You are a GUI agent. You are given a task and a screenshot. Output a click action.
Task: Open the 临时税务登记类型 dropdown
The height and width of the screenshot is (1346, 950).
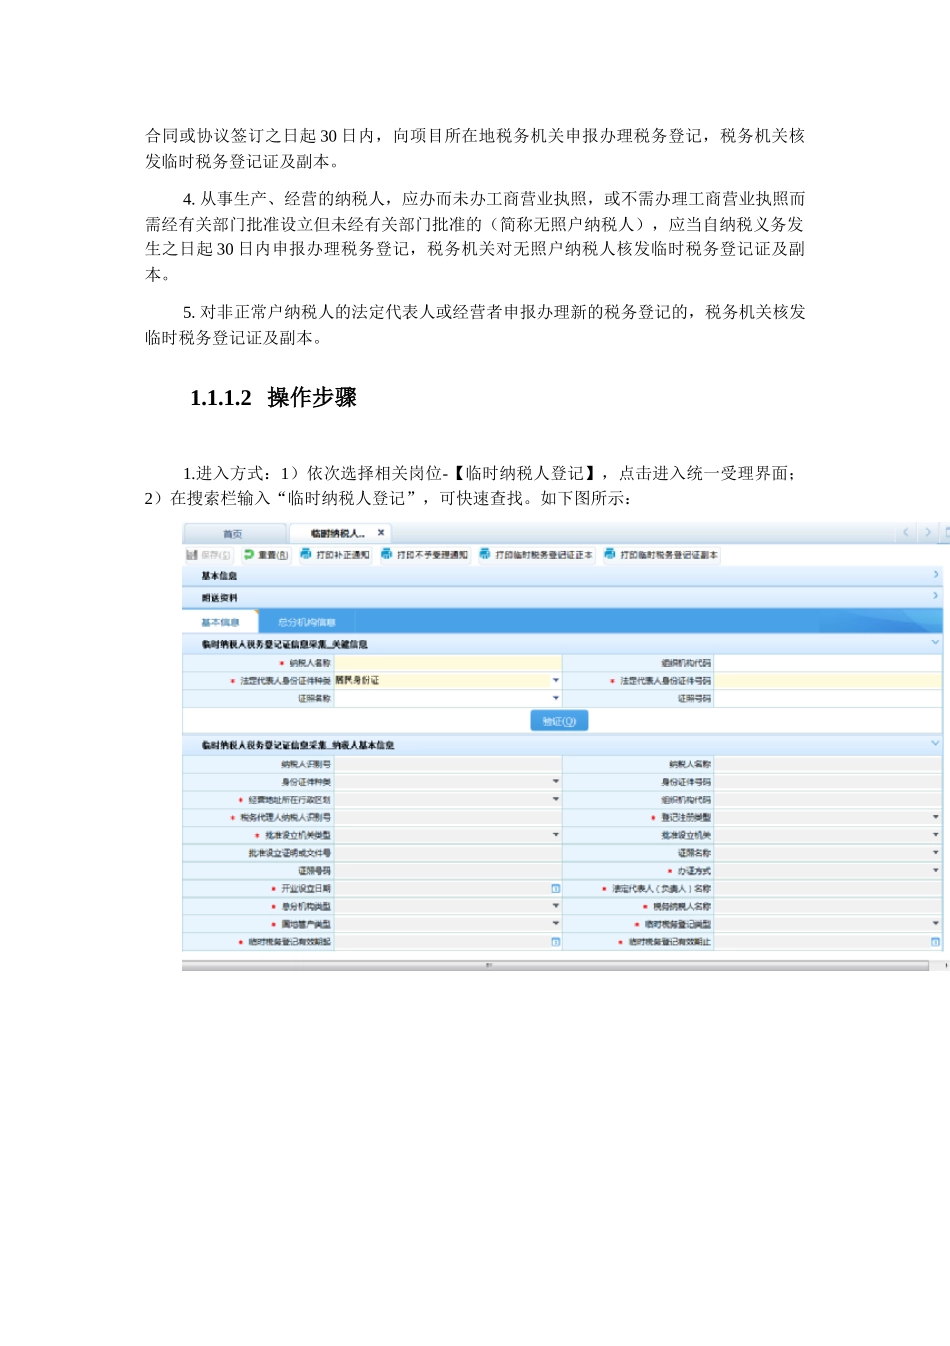[x=936, y=924]
